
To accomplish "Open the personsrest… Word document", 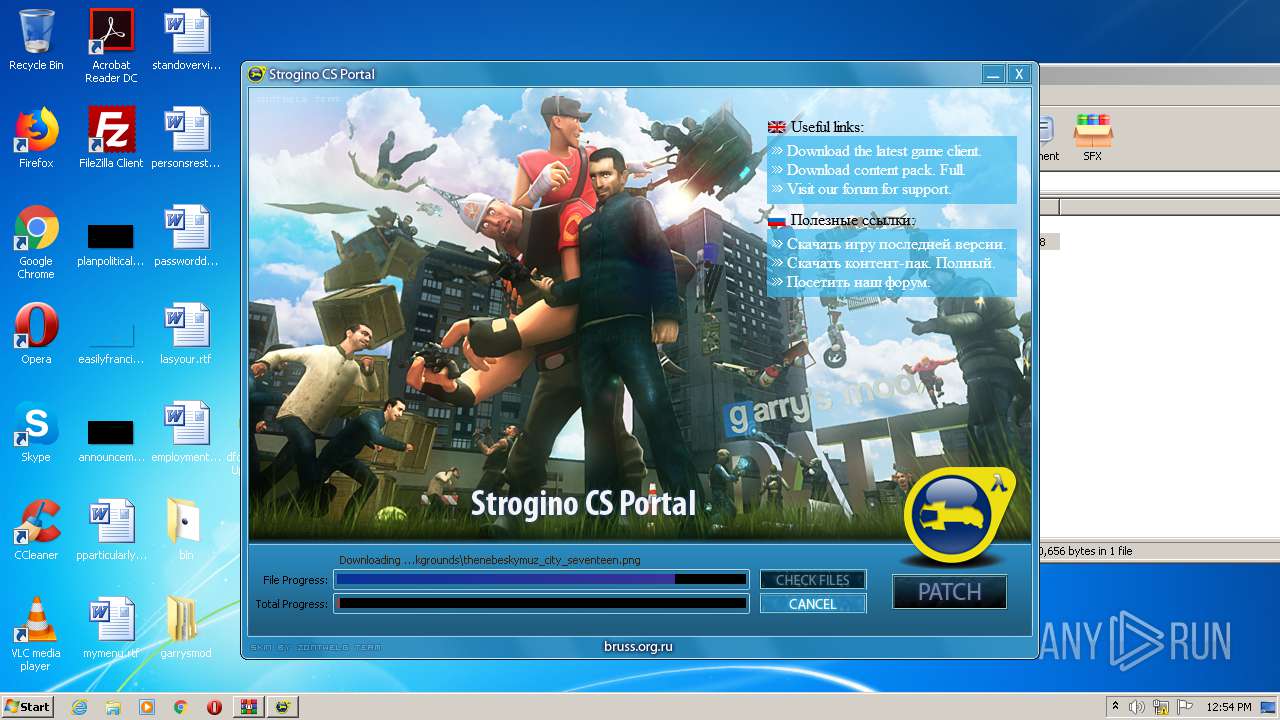I will (186, 138).
